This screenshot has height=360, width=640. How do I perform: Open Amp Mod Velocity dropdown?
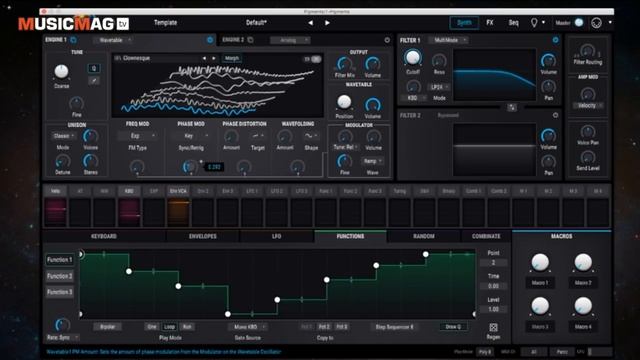click(x=588, y=105)
